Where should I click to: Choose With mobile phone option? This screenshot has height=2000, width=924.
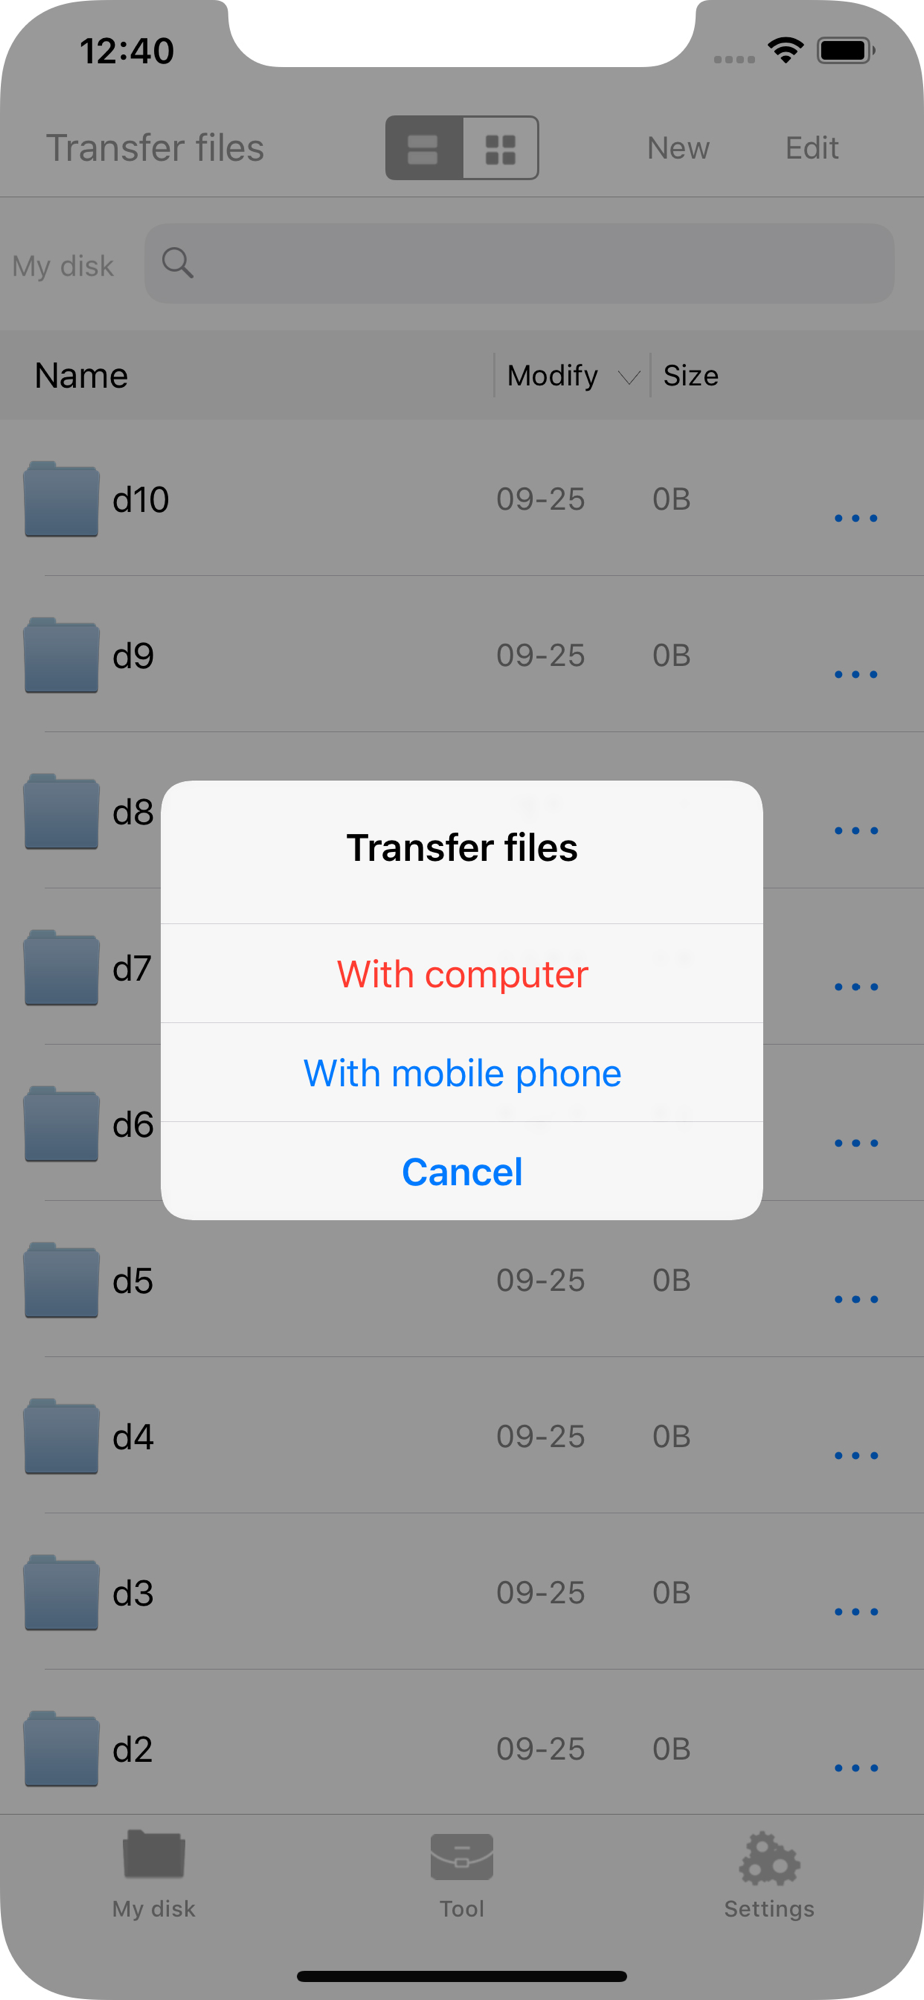(x=462, y=1073)
